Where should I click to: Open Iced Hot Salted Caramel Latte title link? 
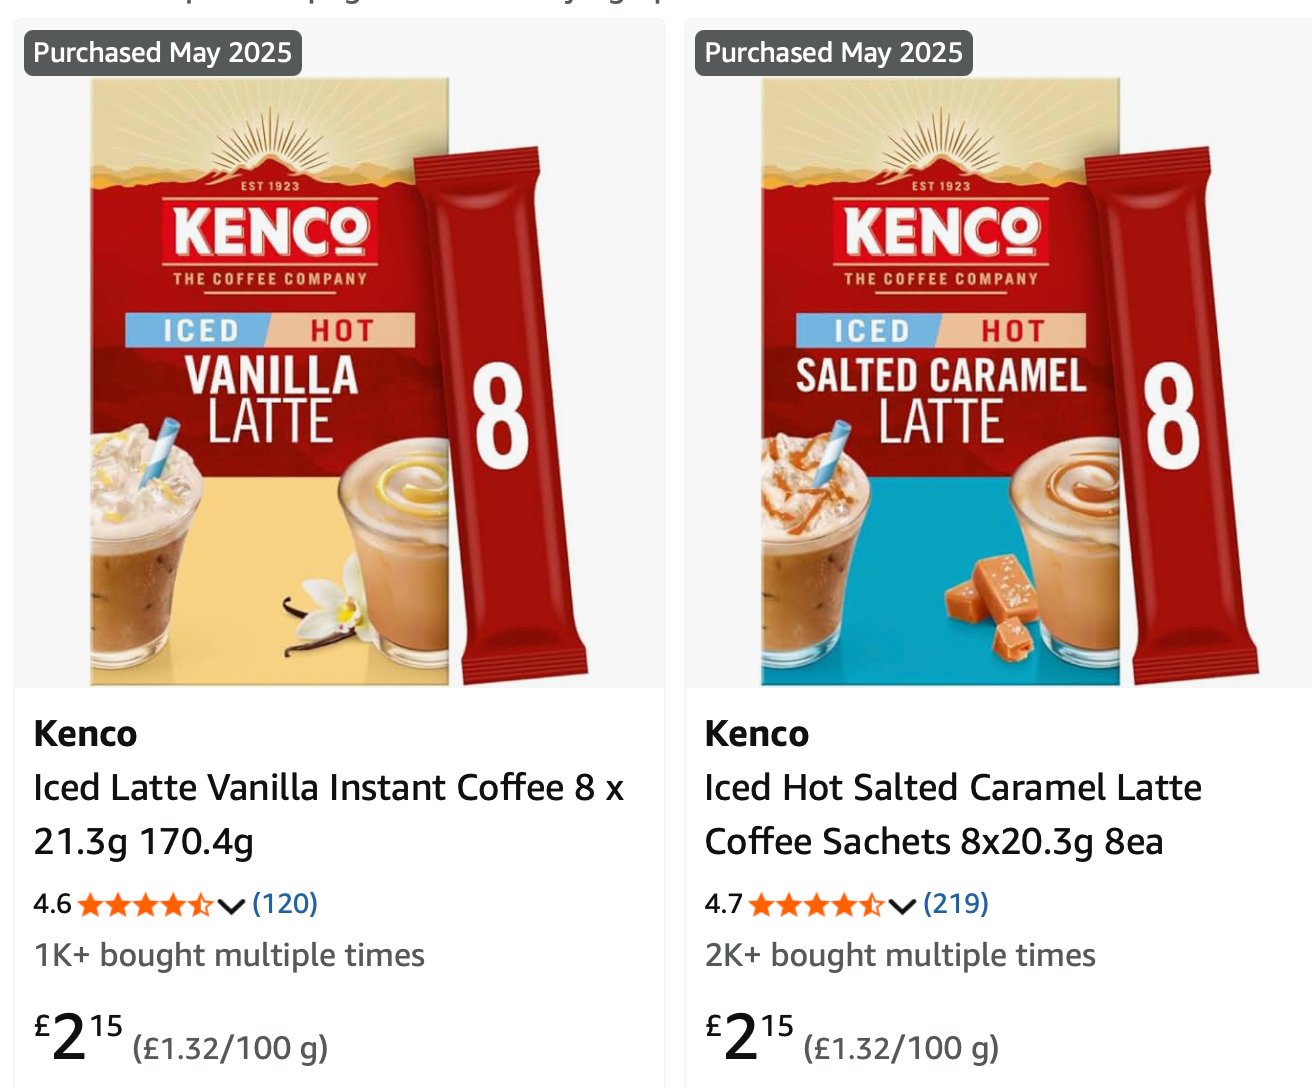click(953, 814)
